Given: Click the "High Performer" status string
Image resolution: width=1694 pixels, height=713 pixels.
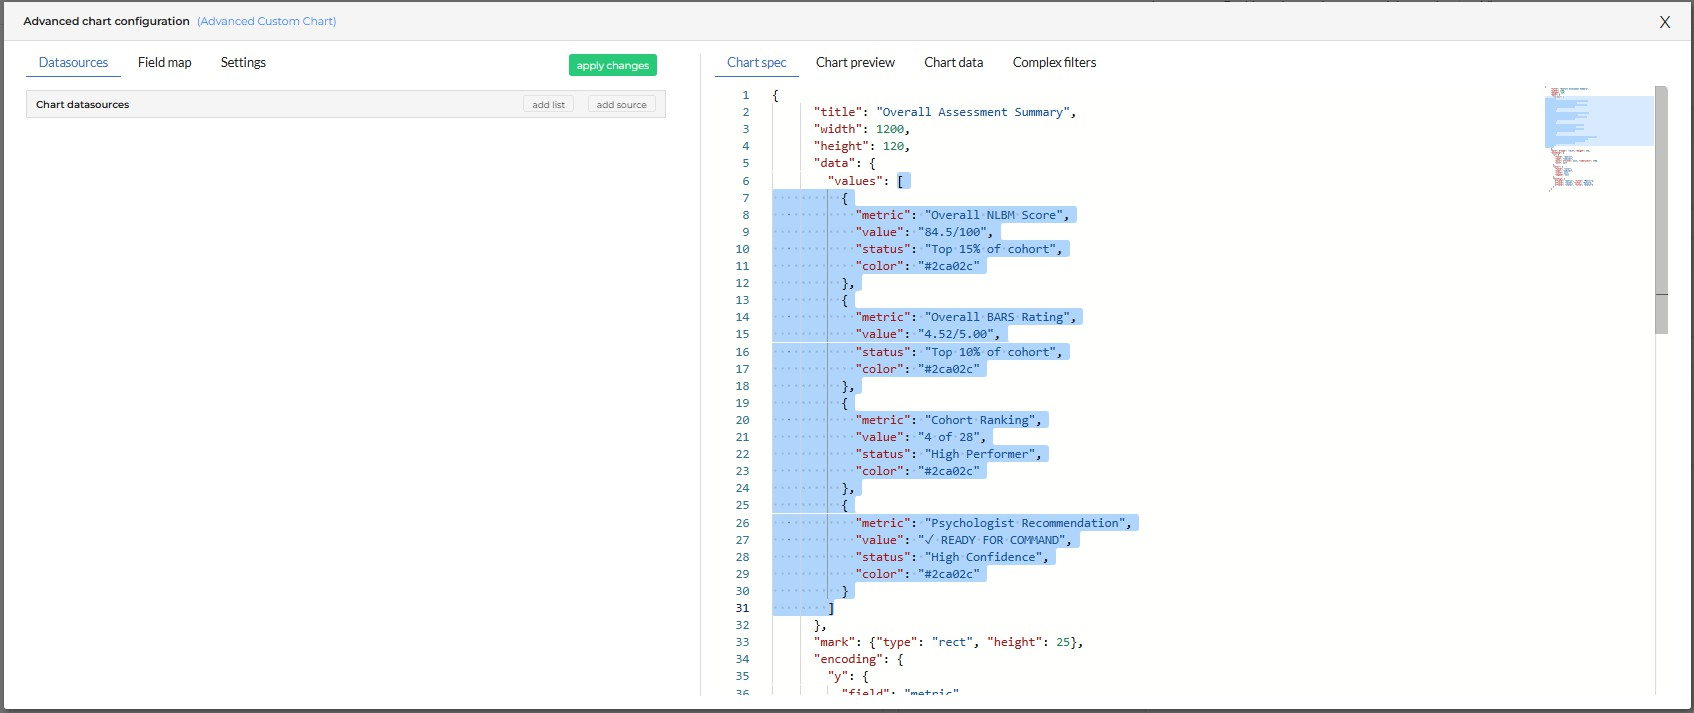Looking at the screenshot, I should click(980, 454).
